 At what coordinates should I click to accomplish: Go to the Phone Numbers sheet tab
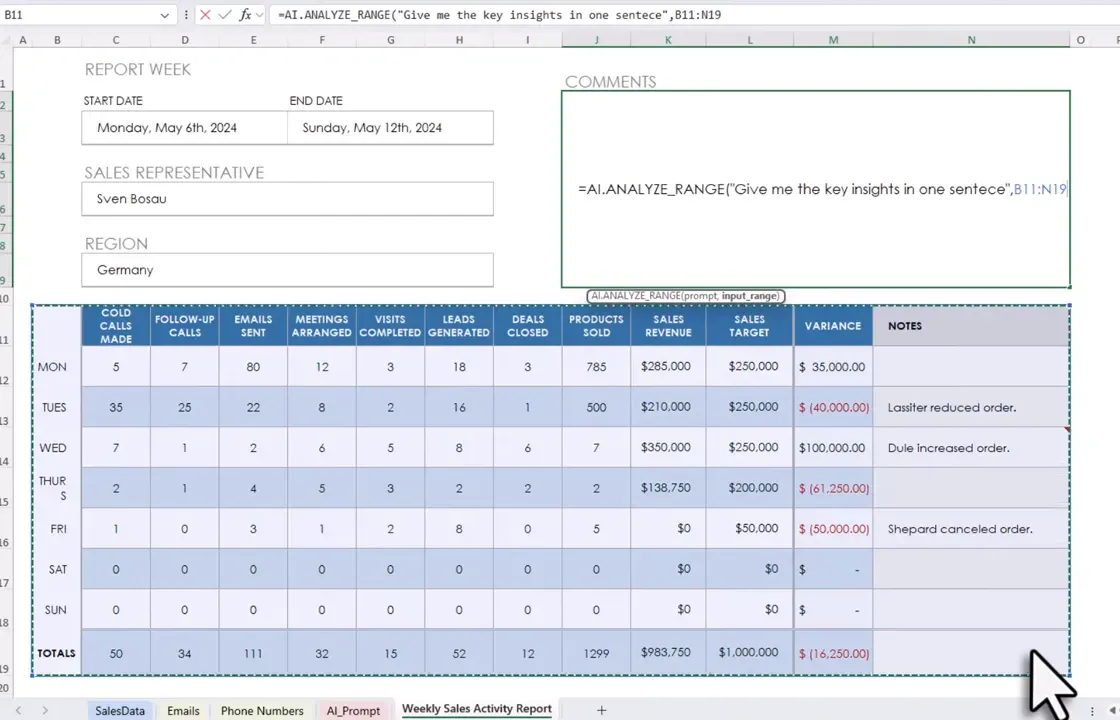pos(262,711)
